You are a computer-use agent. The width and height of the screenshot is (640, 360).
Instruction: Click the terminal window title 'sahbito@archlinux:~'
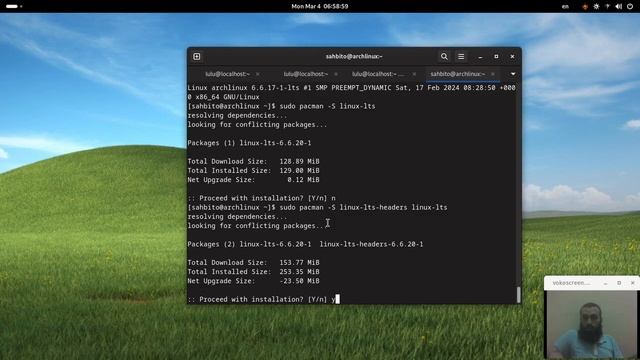[354, 56]
